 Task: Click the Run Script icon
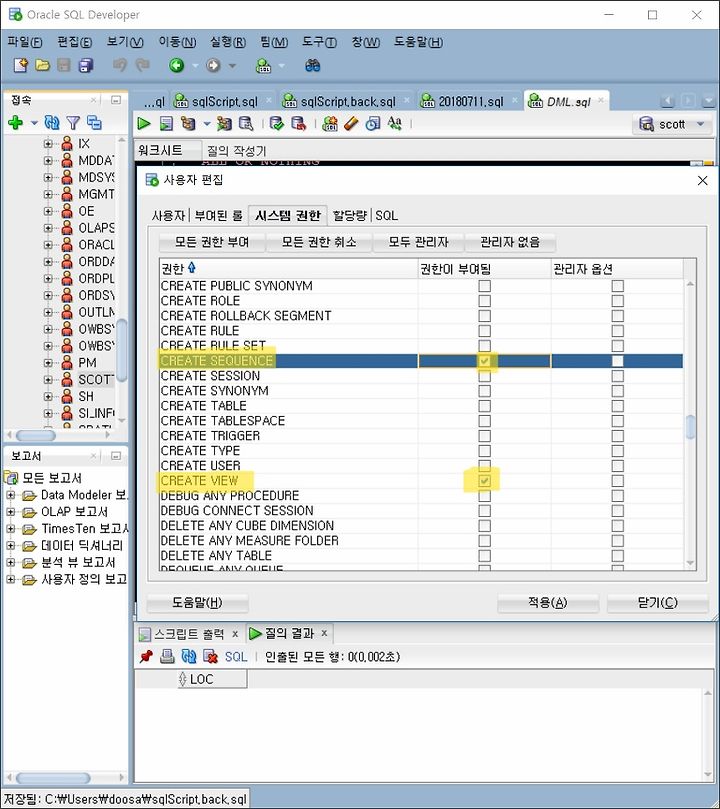point(166,123)
